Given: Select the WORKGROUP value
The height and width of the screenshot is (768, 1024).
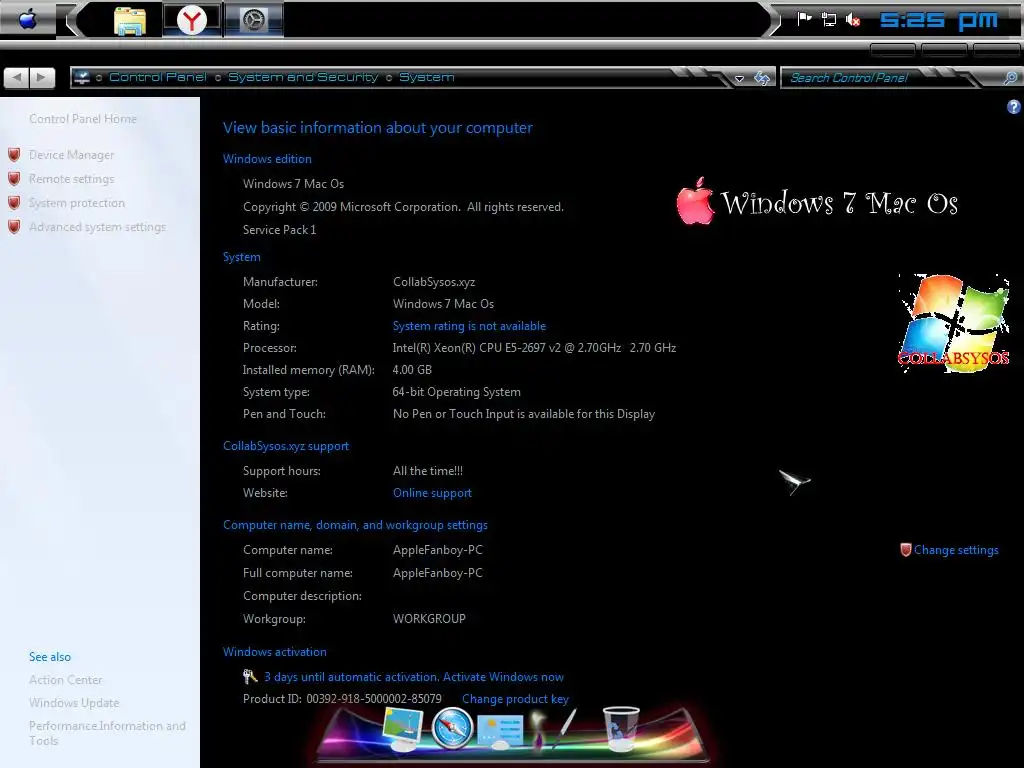Looking at the screenshot, I should 429,619.
